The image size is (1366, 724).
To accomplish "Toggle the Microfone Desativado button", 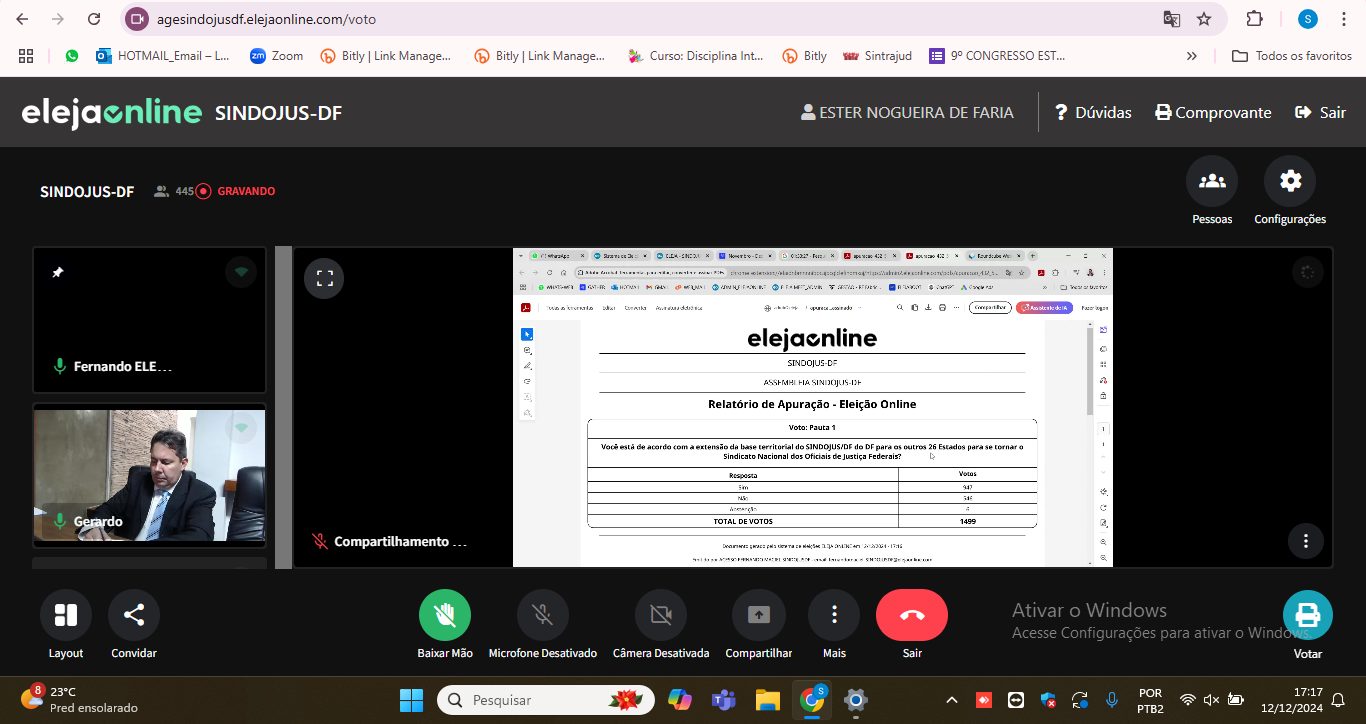I will coord(542,615).
